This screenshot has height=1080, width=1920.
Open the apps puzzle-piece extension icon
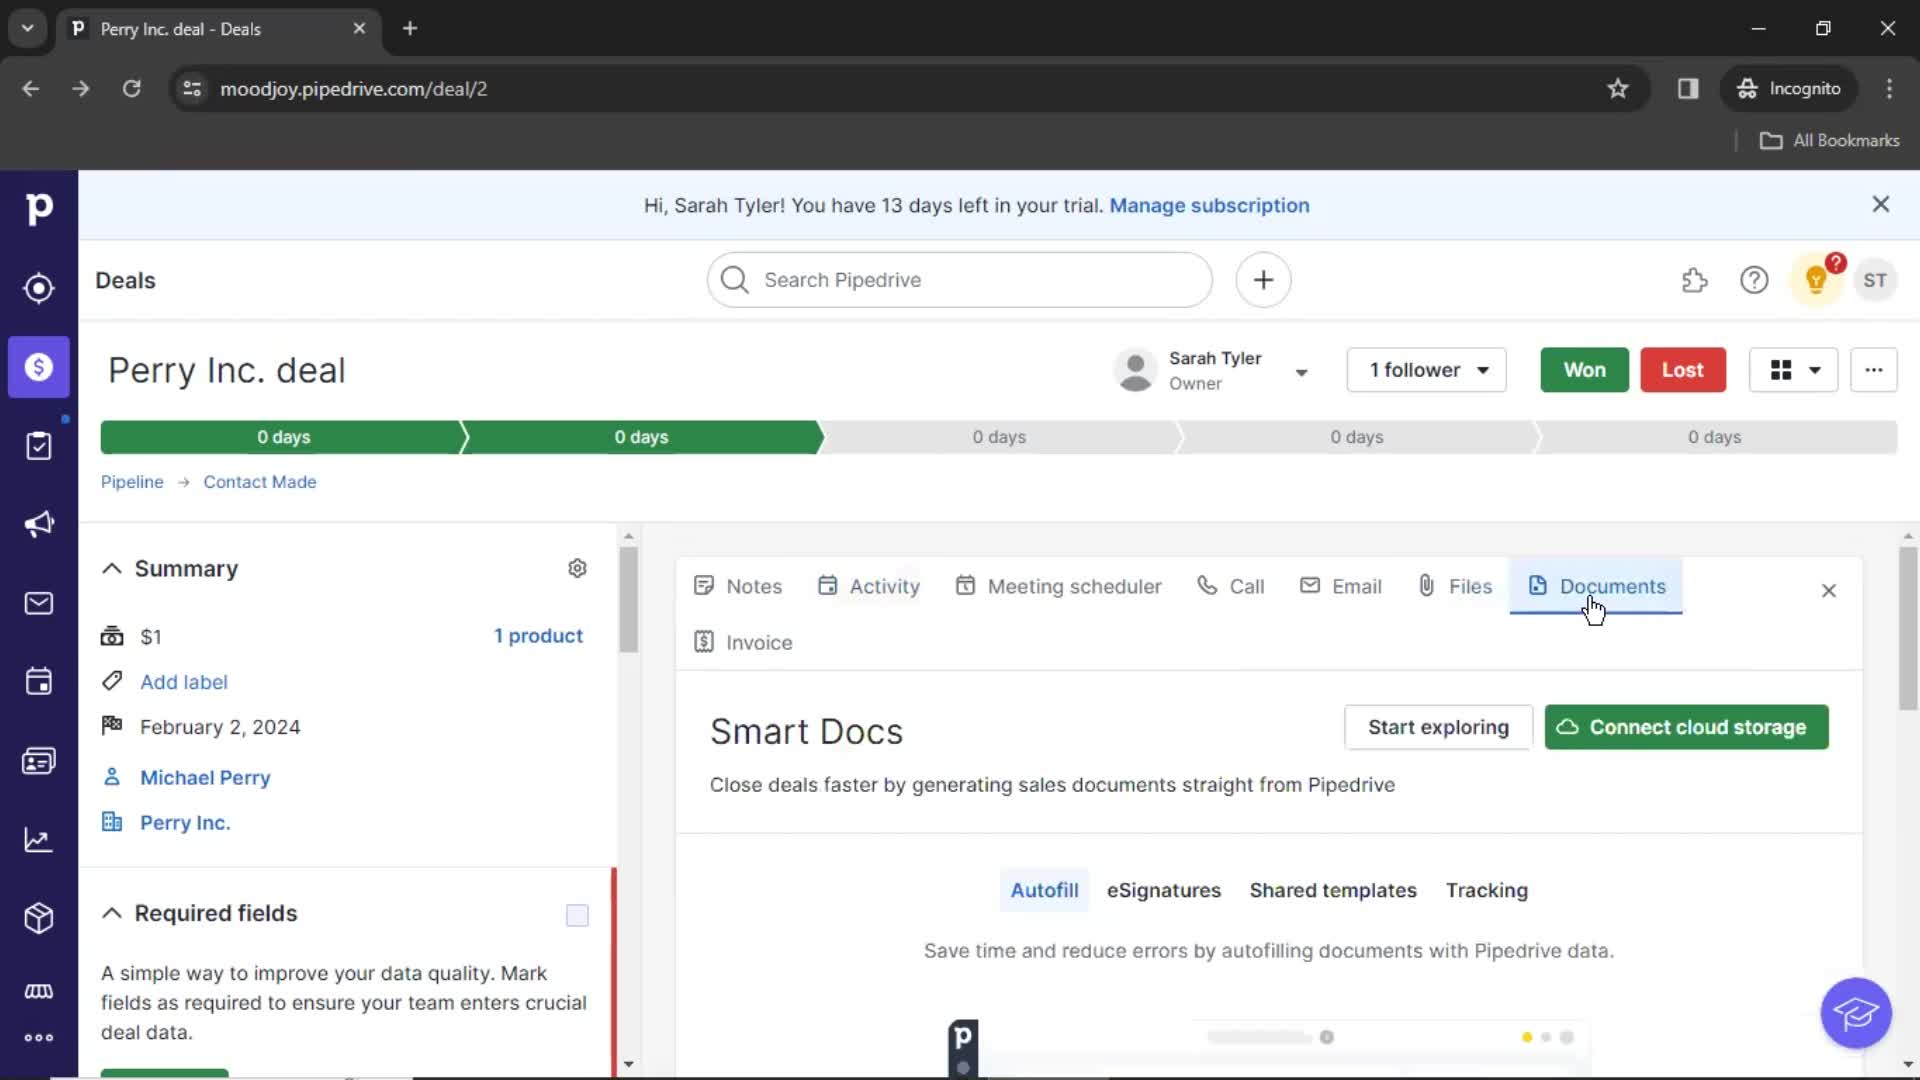click(x=1694, y=280)
